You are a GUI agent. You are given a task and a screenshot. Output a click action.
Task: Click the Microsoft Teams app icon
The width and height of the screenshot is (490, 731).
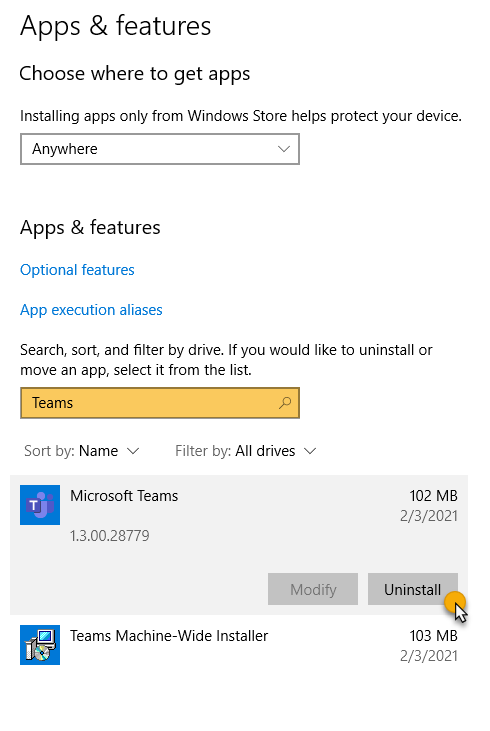pos(40,505)
